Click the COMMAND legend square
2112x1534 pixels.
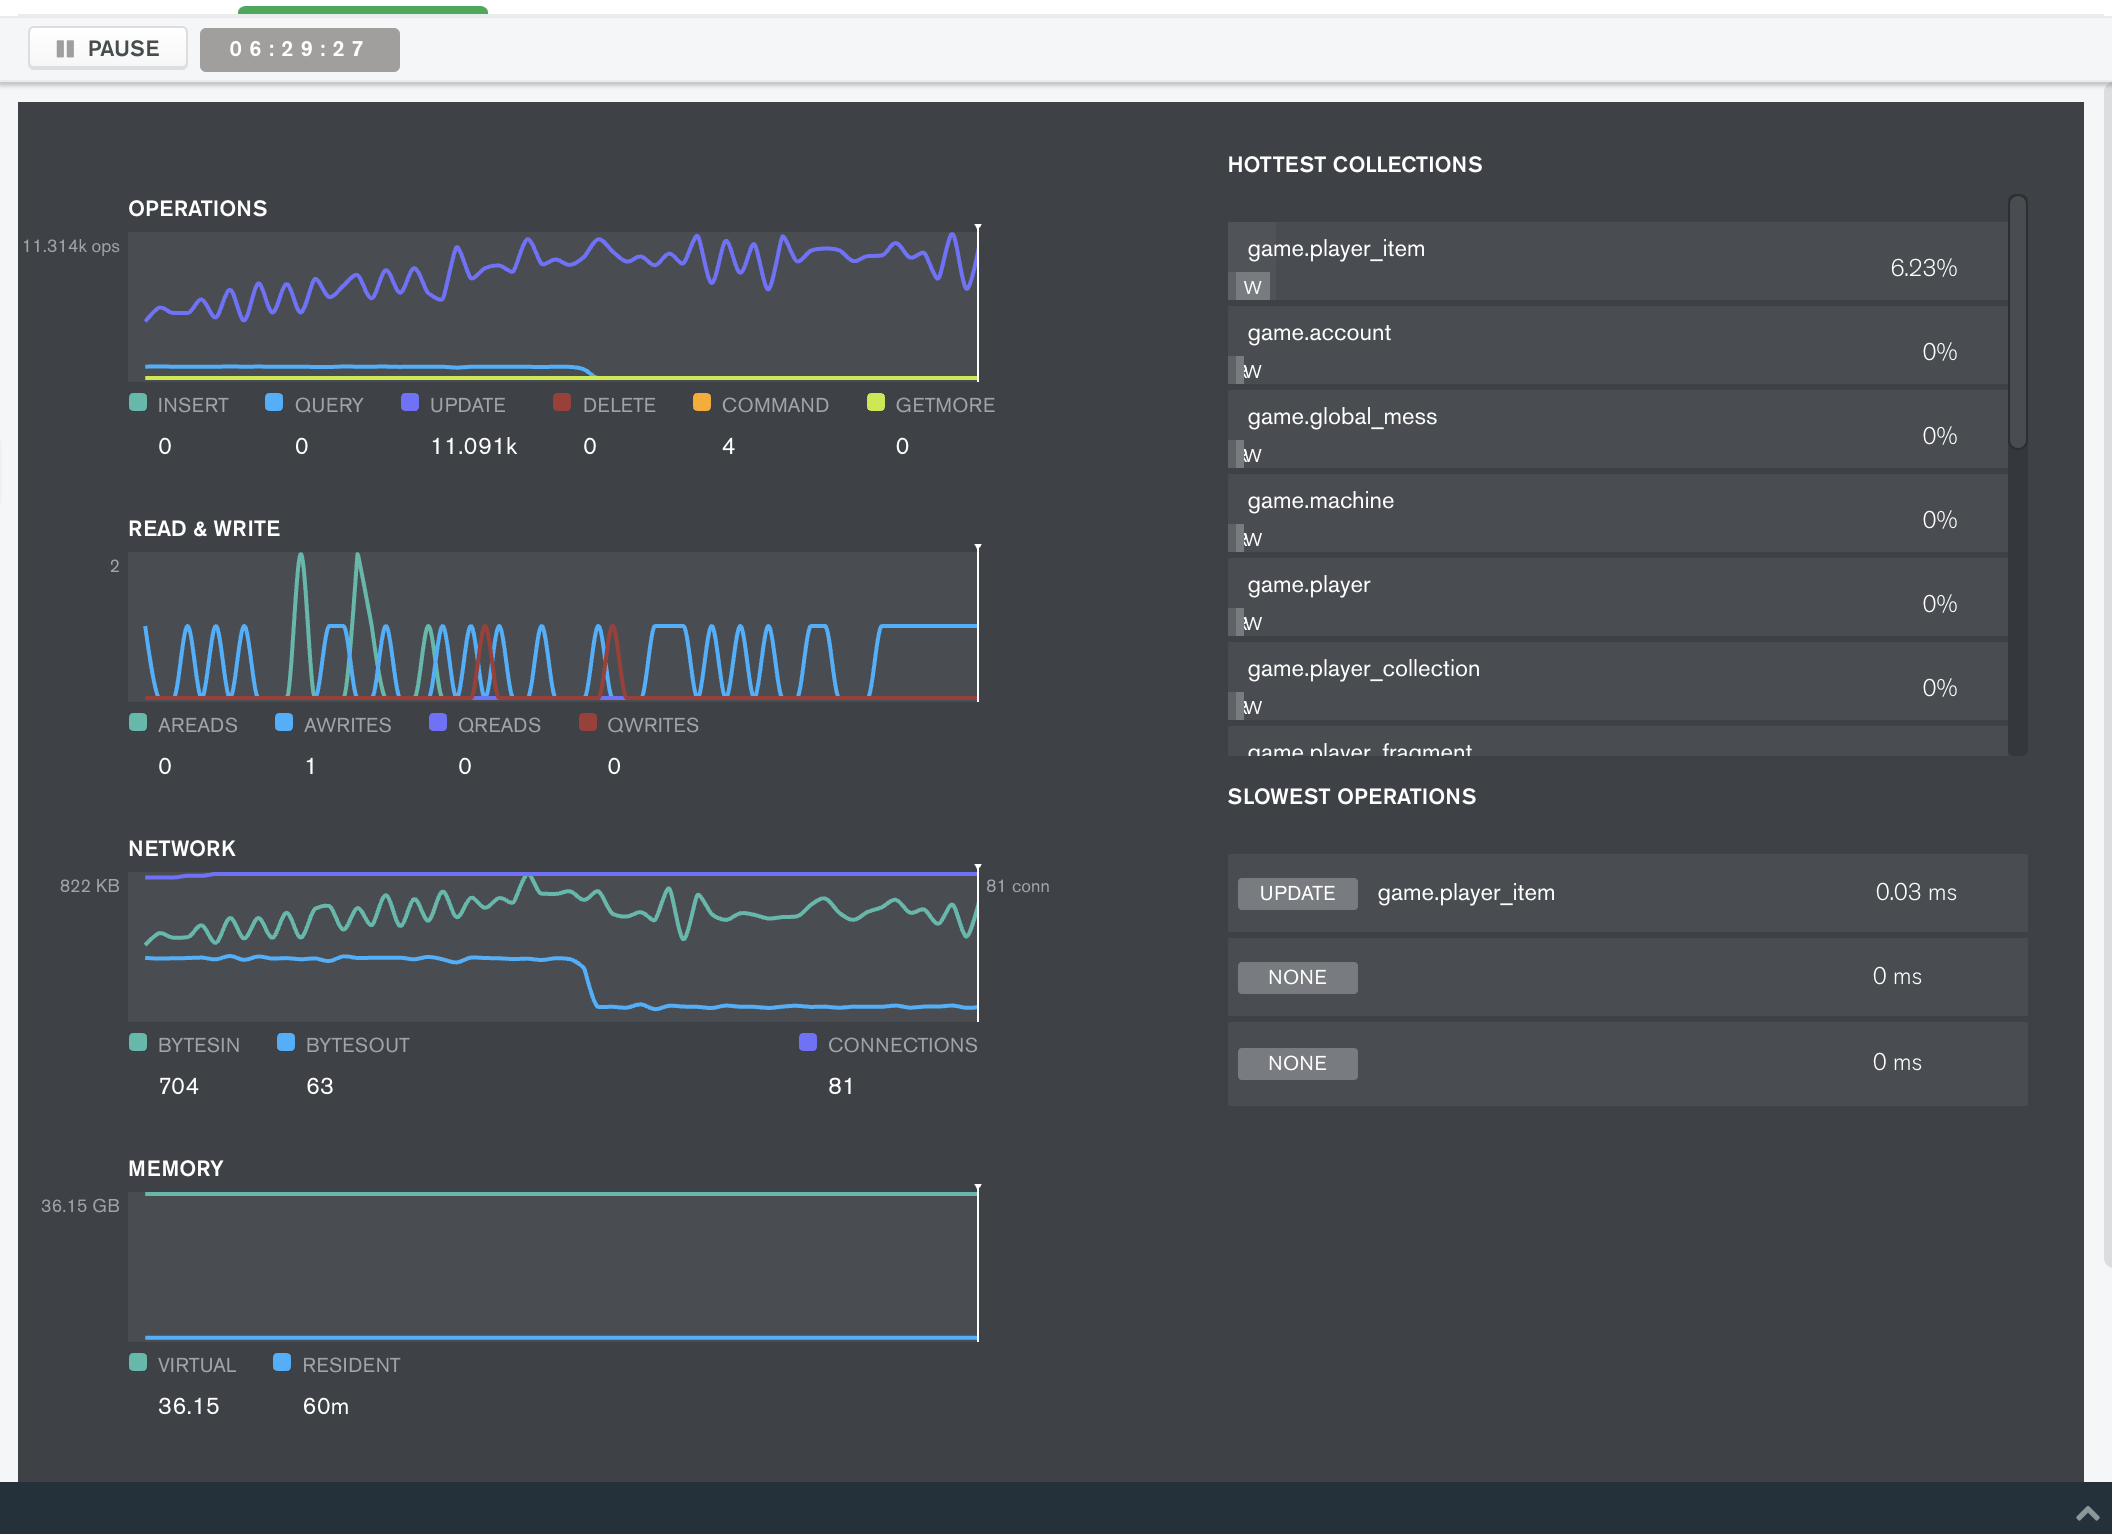702,403
